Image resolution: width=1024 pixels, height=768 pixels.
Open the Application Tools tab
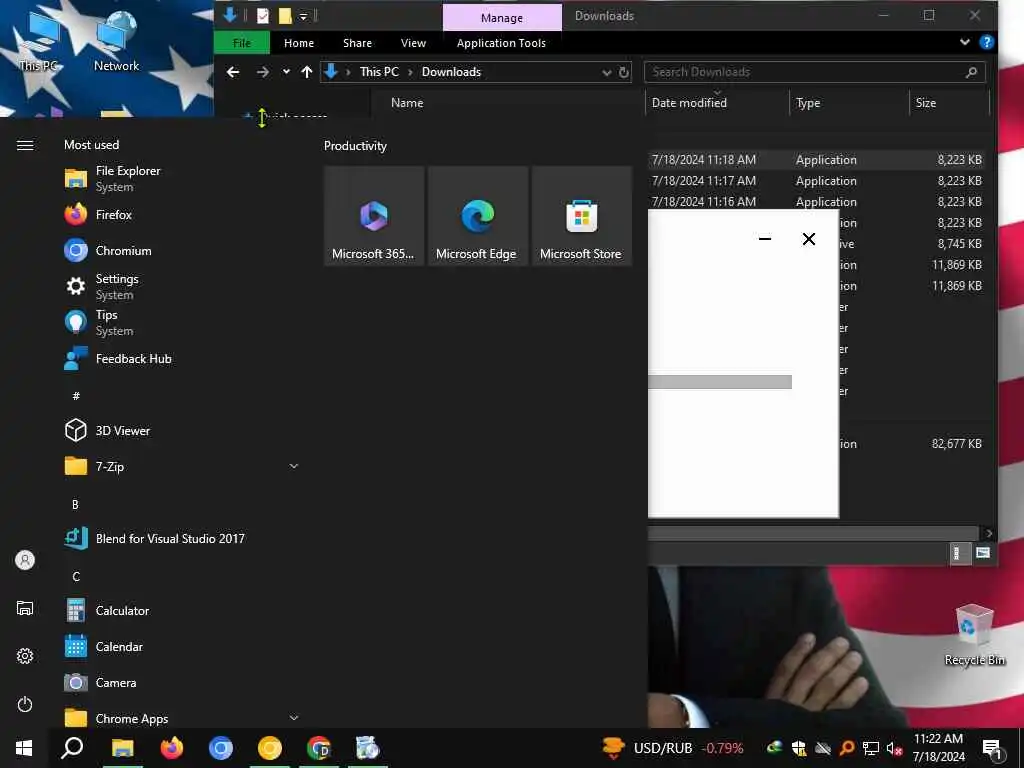501,43
